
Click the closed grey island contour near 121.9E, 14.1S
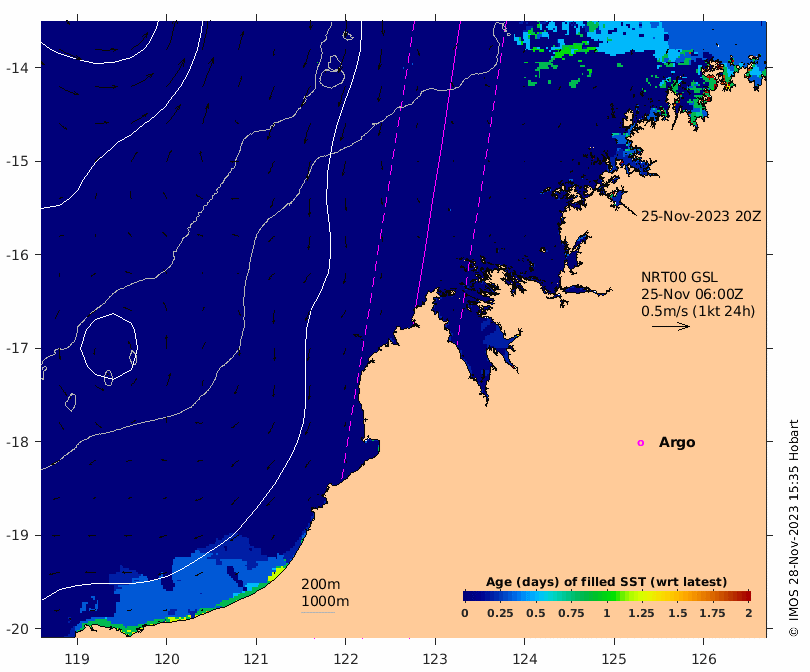point(332,77)
